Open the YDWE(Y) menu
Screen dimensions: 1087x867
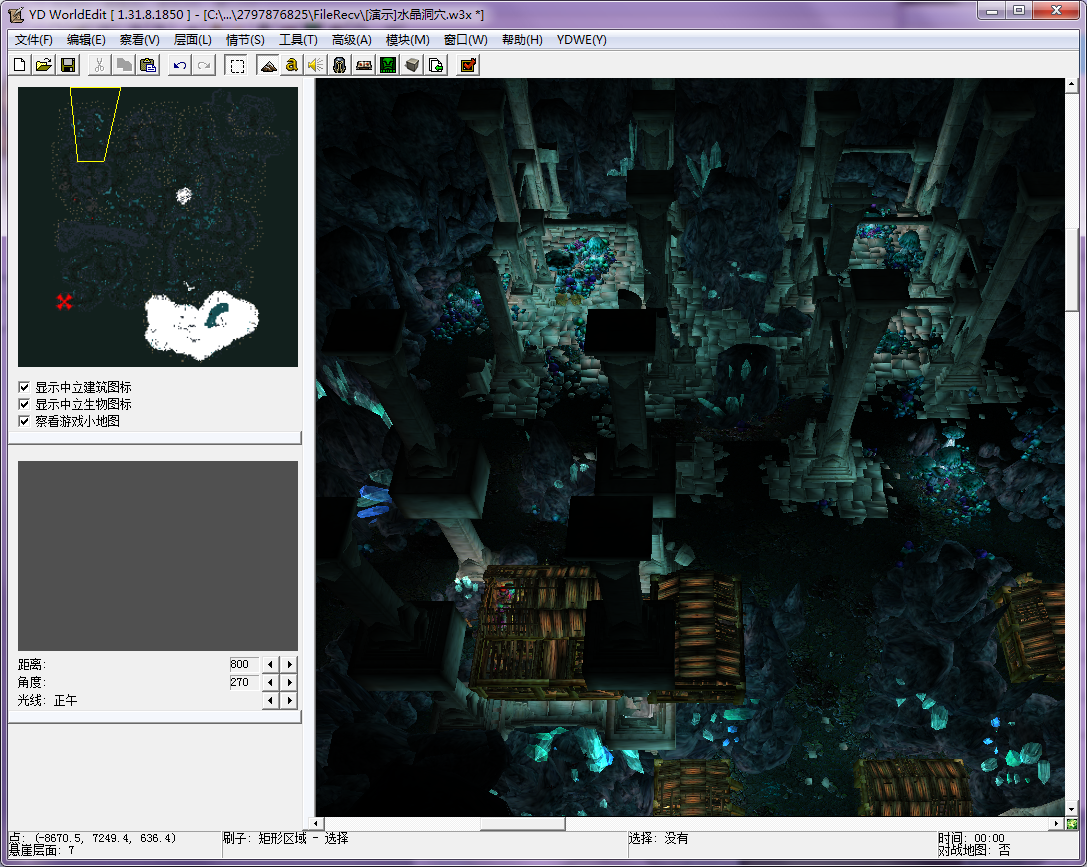pos(581,40)
